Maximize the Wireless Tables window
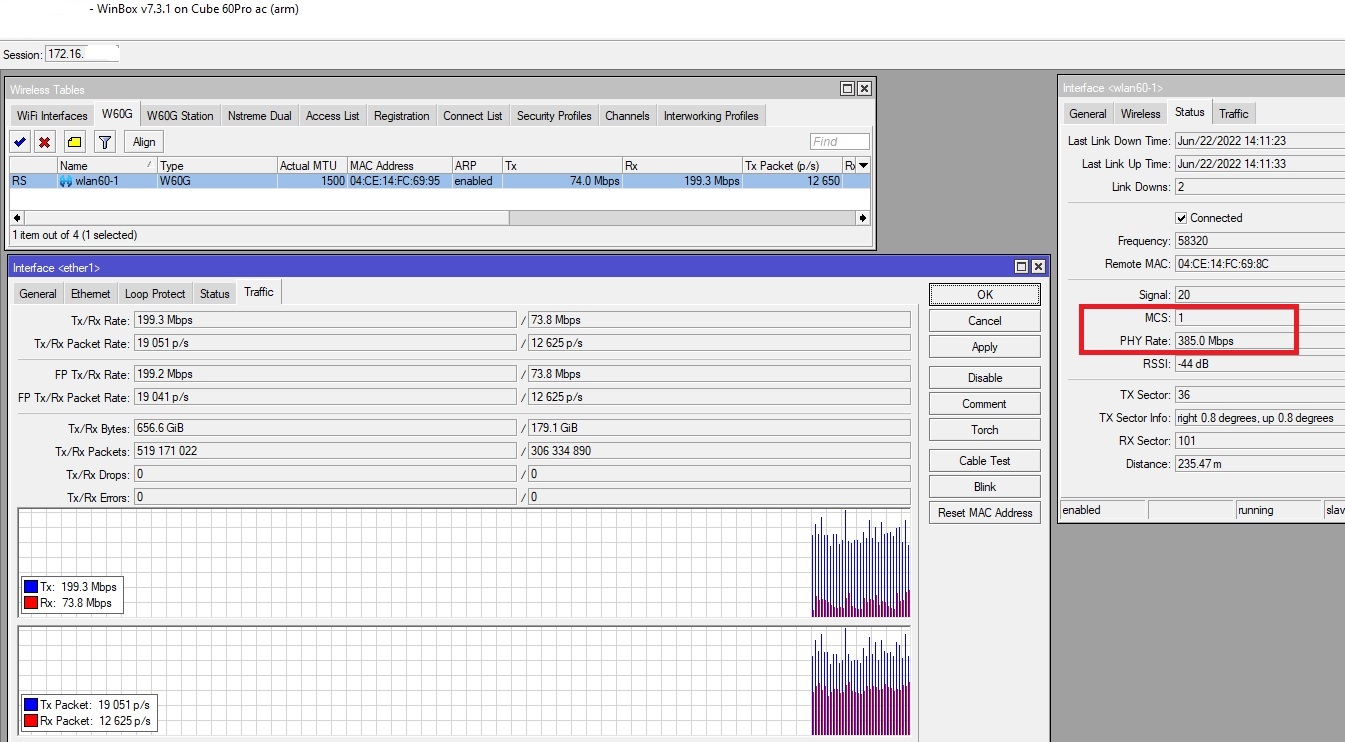The height and width of the screenshot is (742, 1345). [847, 89]
